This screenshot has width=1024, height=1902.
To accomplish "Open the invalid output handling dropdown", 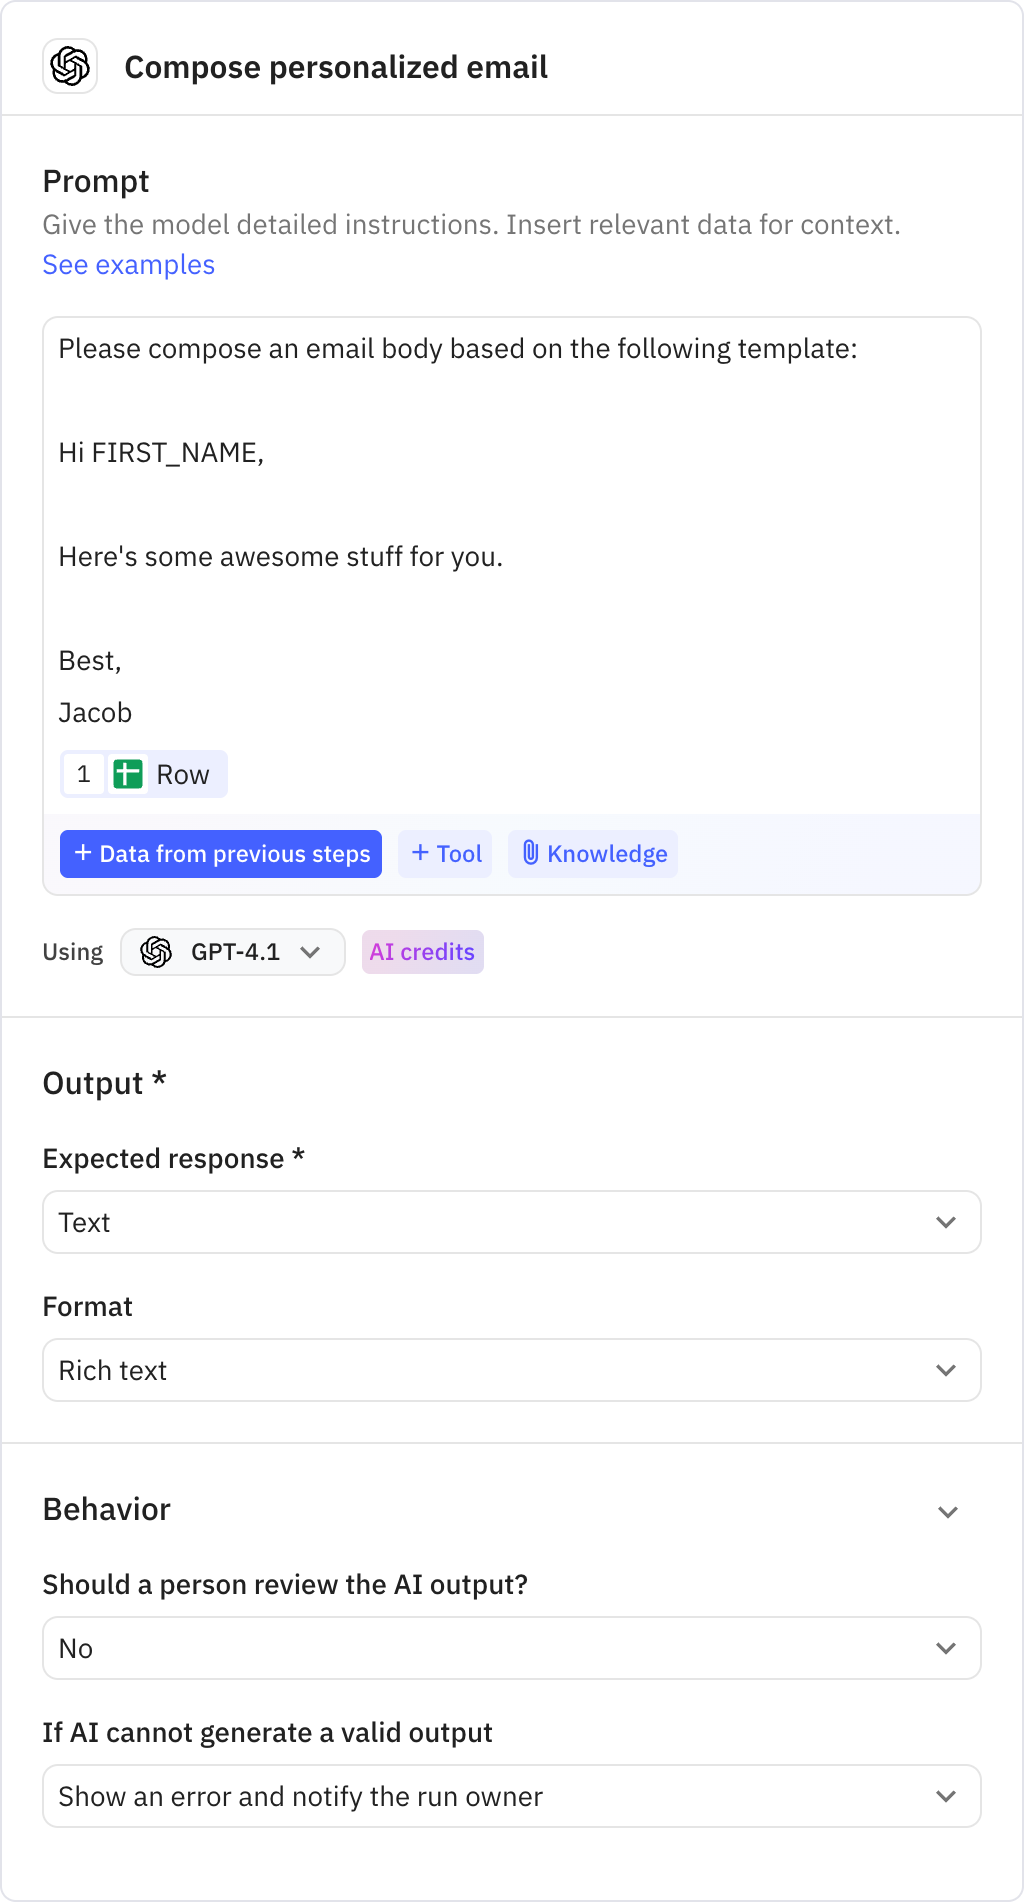I will tap(512, 1796).
